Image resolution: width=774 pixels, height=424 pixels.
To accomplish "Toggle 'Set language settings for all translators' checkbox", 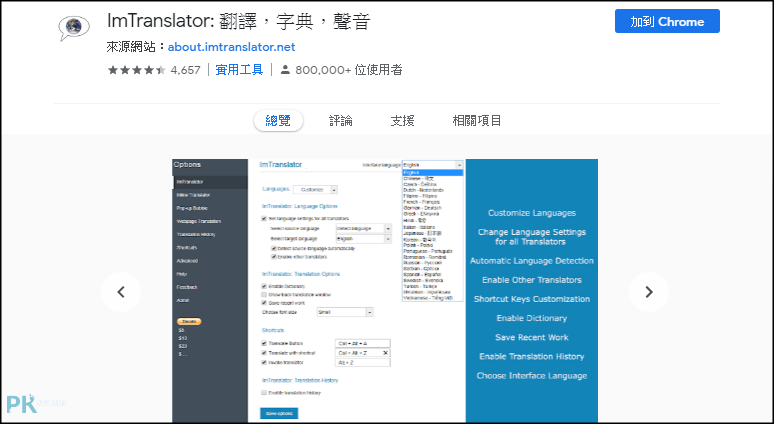I will [264, 218].
